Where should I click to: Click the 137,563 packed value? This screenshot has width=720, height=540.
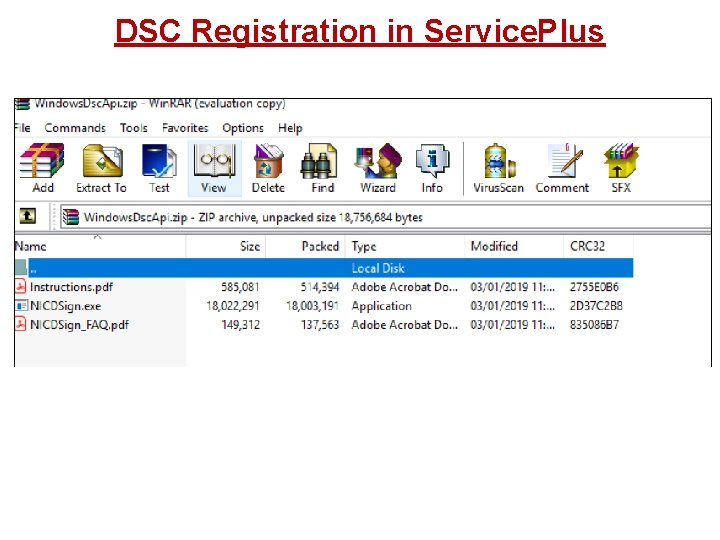(x=320, y=325)
